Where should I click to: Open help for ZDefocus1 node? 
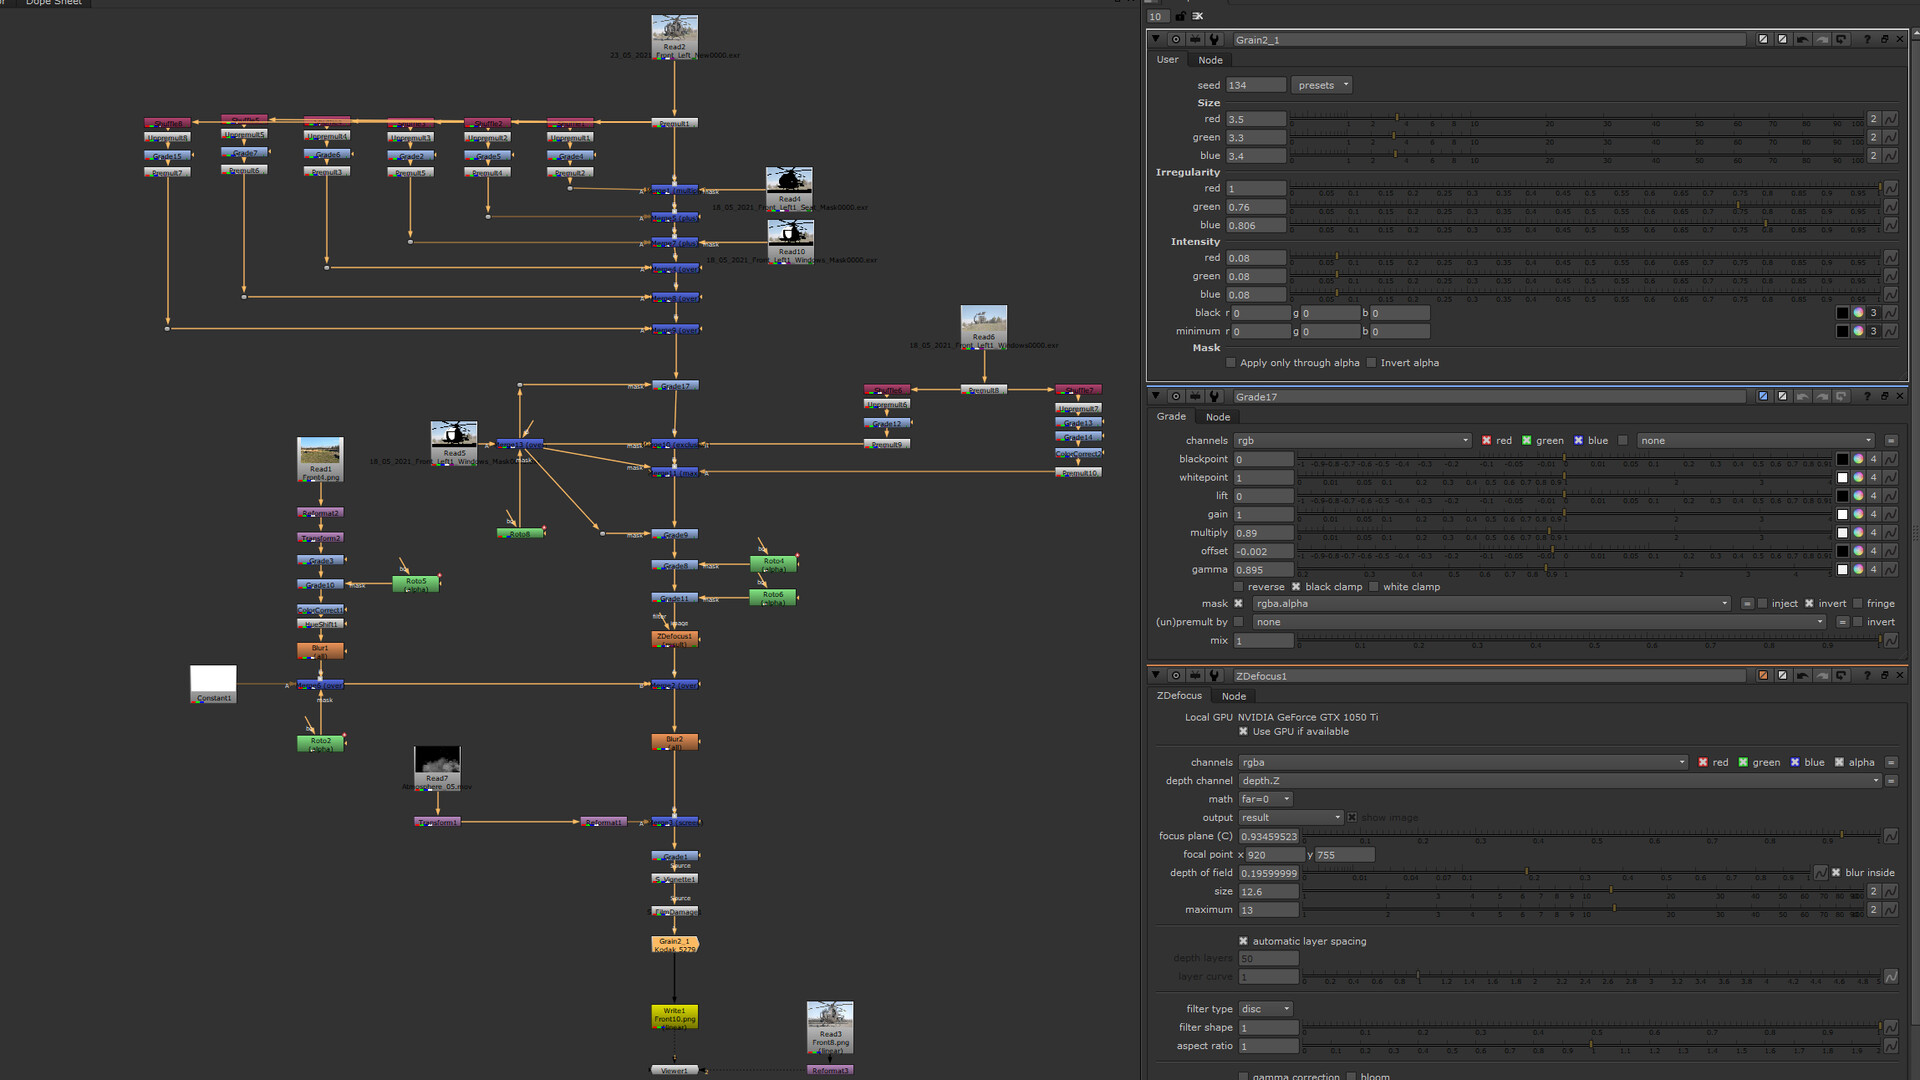coord(1867,676)
